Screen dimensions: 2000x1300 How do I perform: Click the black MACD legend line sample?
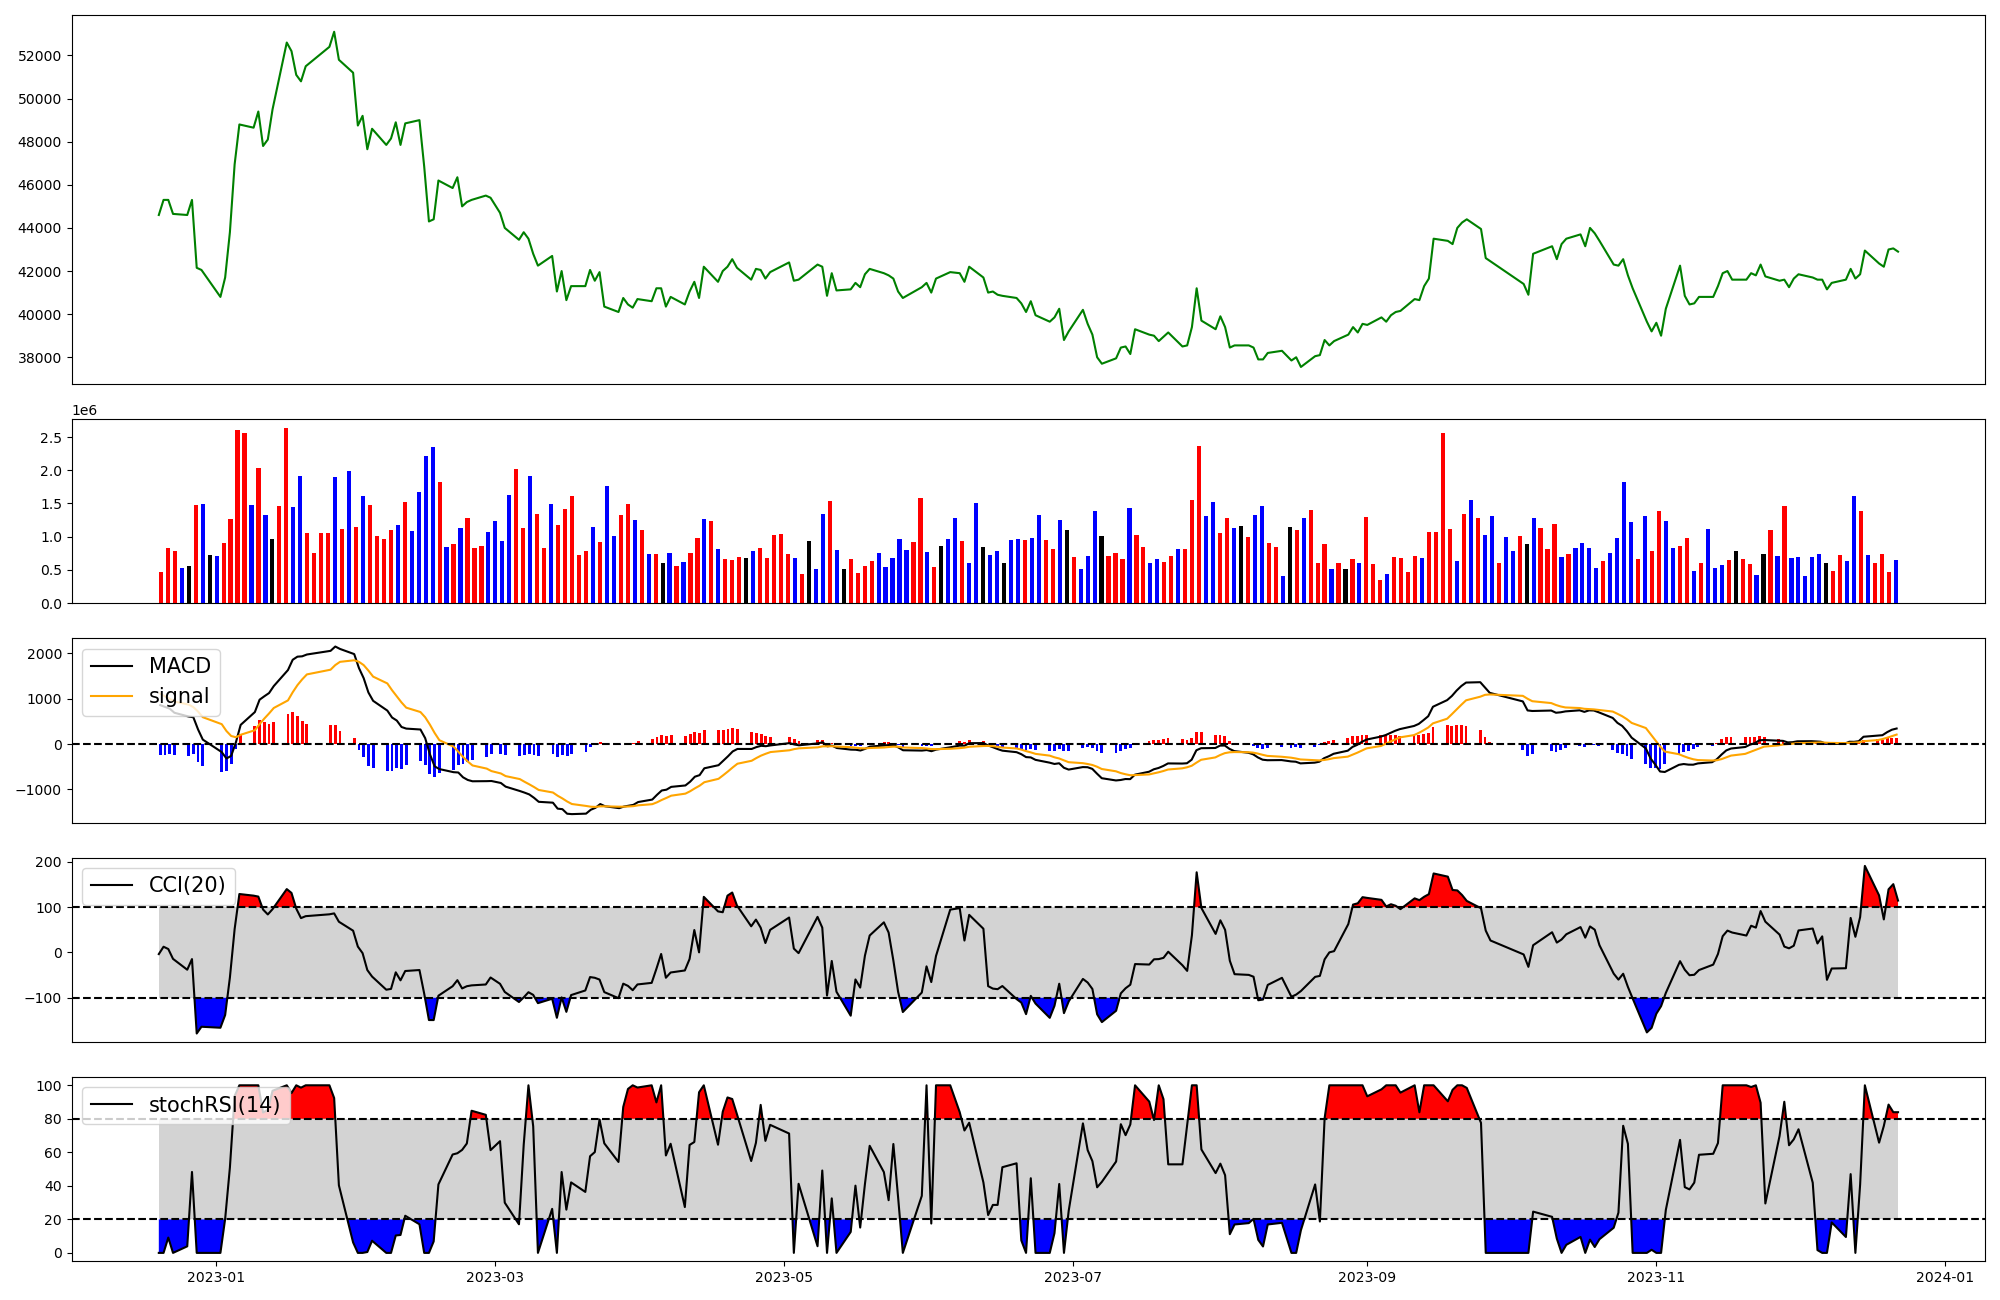coord(111,667)
